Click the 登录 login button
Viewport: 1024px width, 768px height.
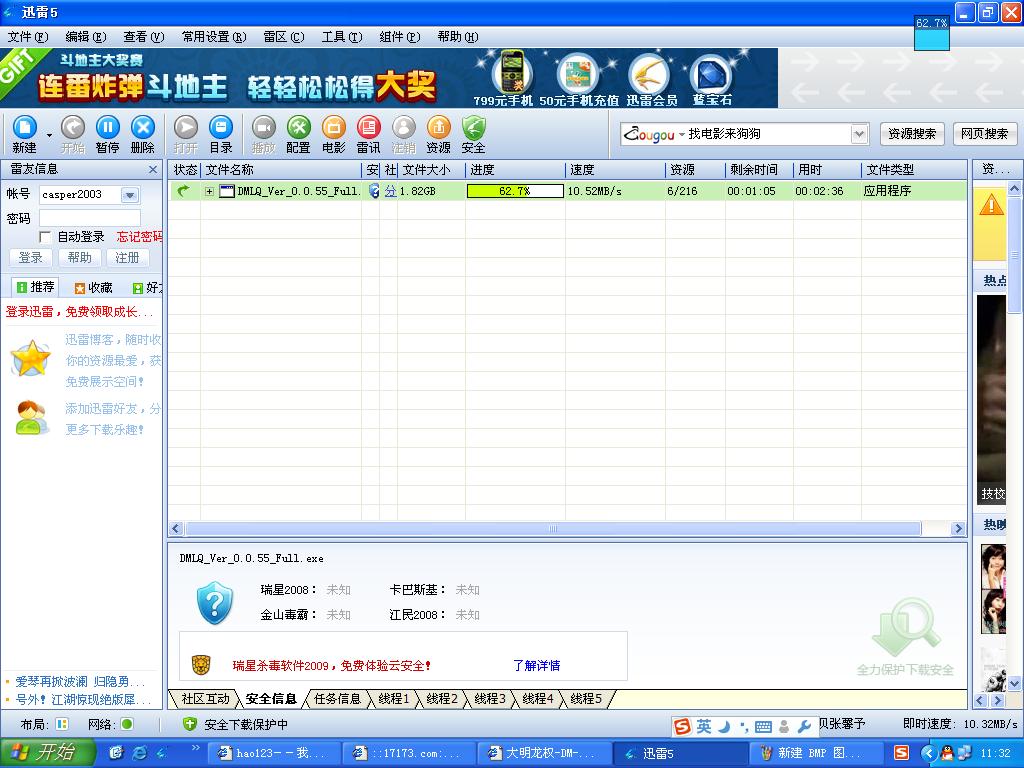coord(31,257)
